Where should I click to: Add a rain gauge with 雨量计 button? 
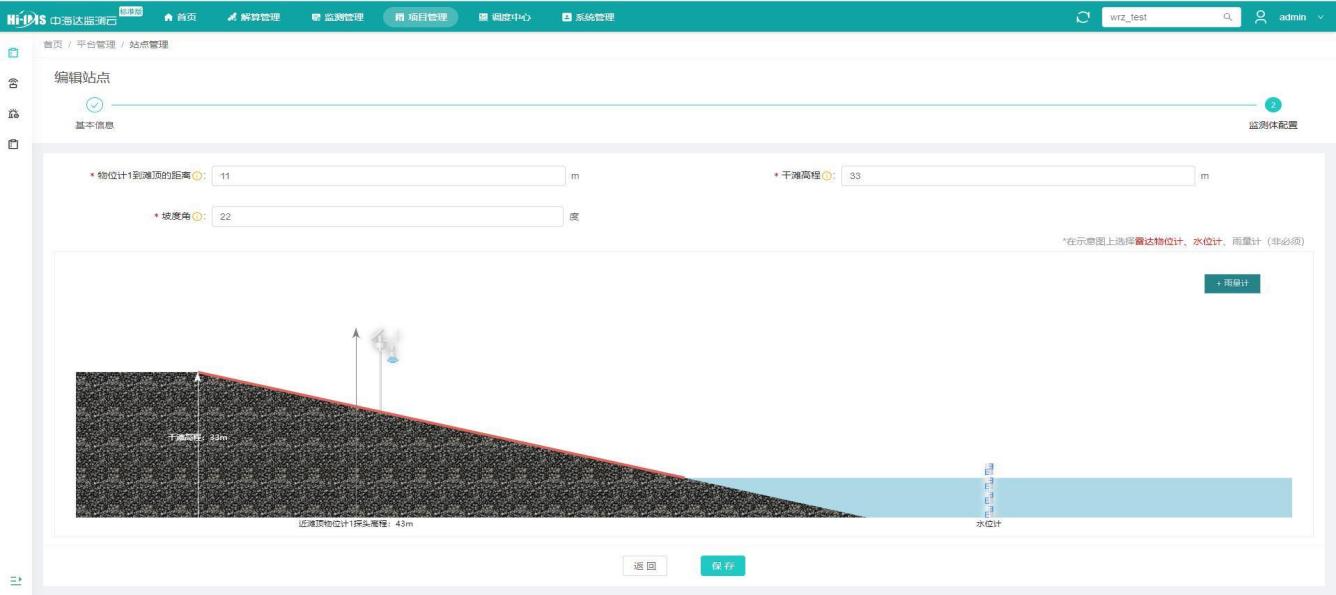(x=1232, y=284)
